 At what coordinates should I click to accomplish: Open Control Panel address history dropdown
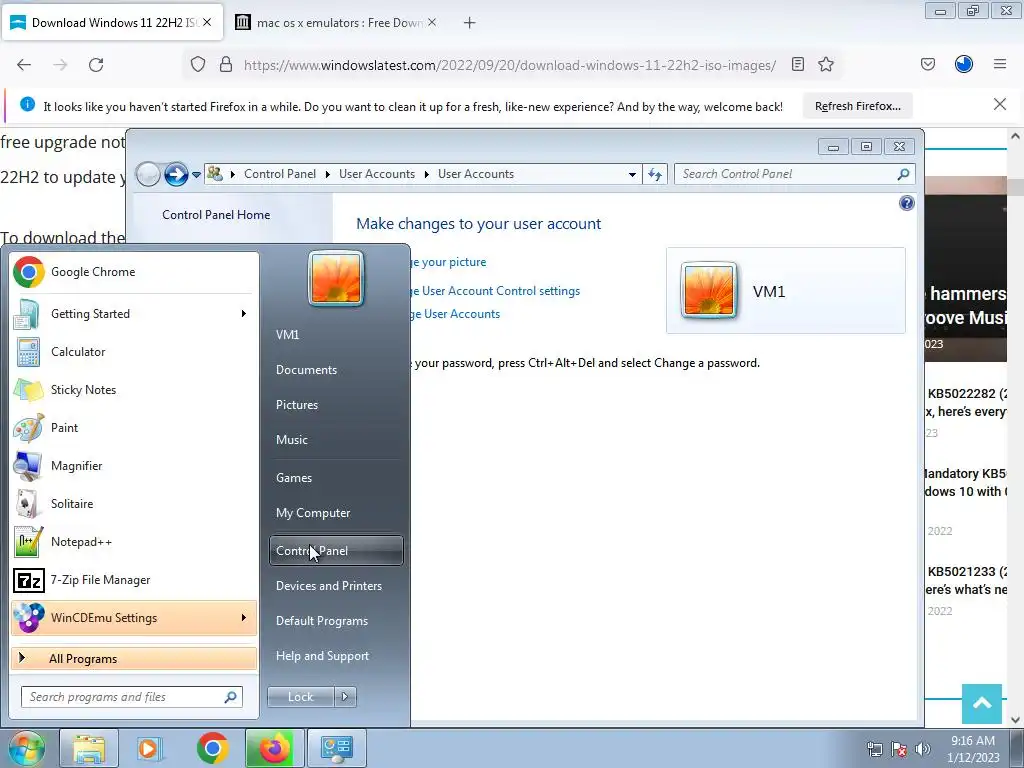click(x=632, y=174)
